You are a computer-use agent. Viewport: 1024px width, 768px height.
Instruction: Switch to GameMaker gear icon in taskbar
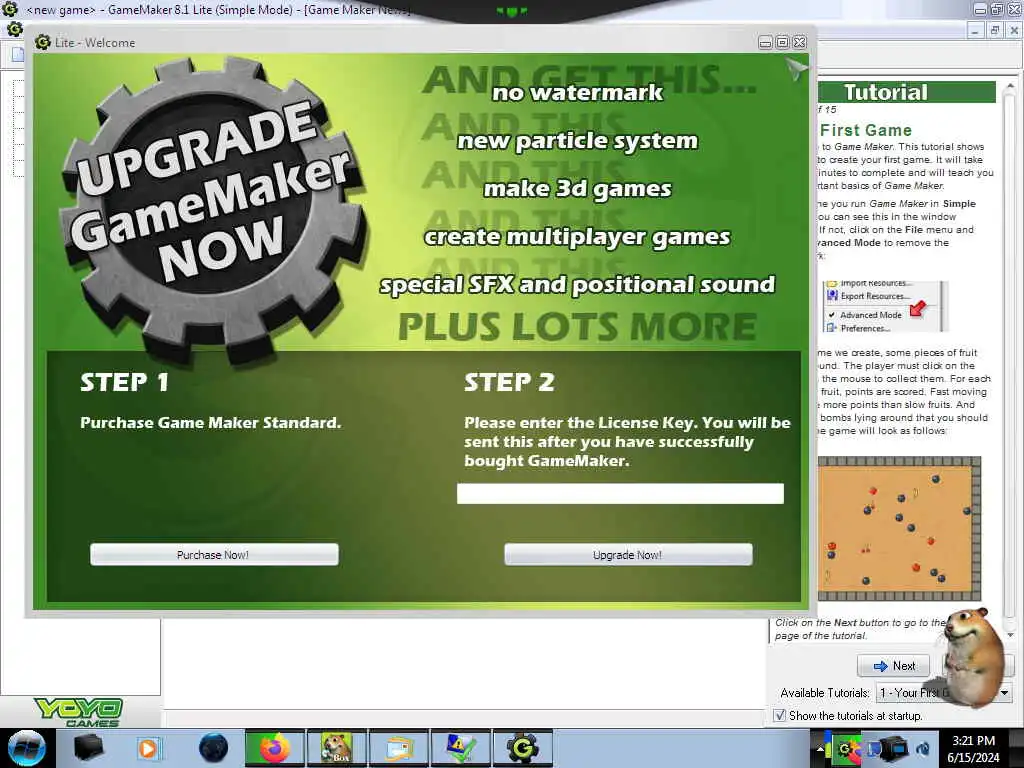[x=523, y=748]
